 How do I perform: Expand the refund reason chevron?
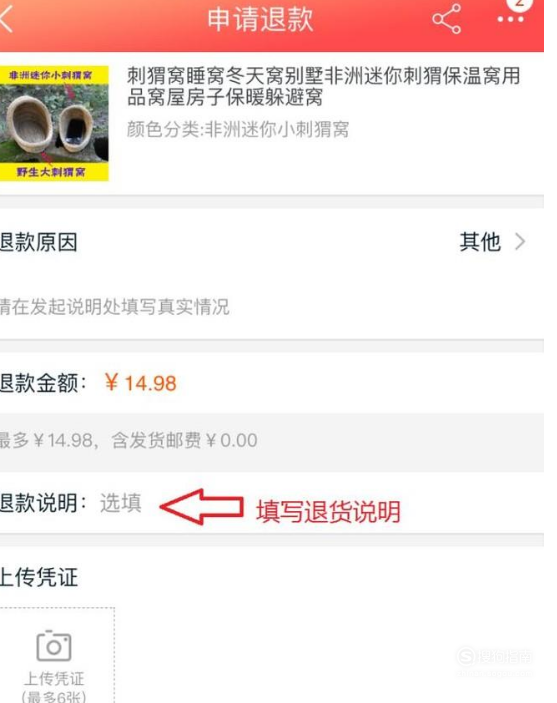520,242
